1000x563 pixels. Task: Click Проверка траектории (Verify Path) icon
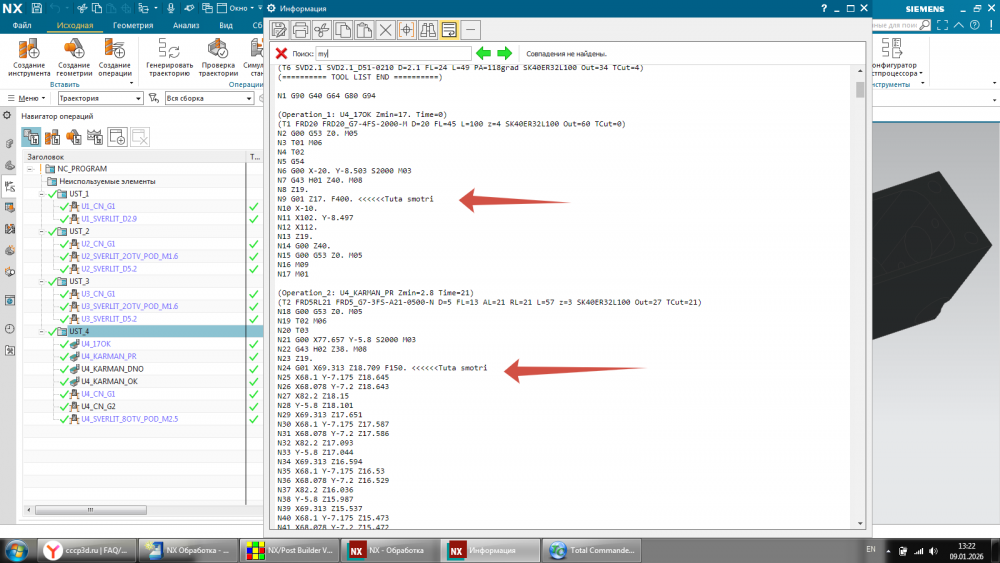click(217, 50)
